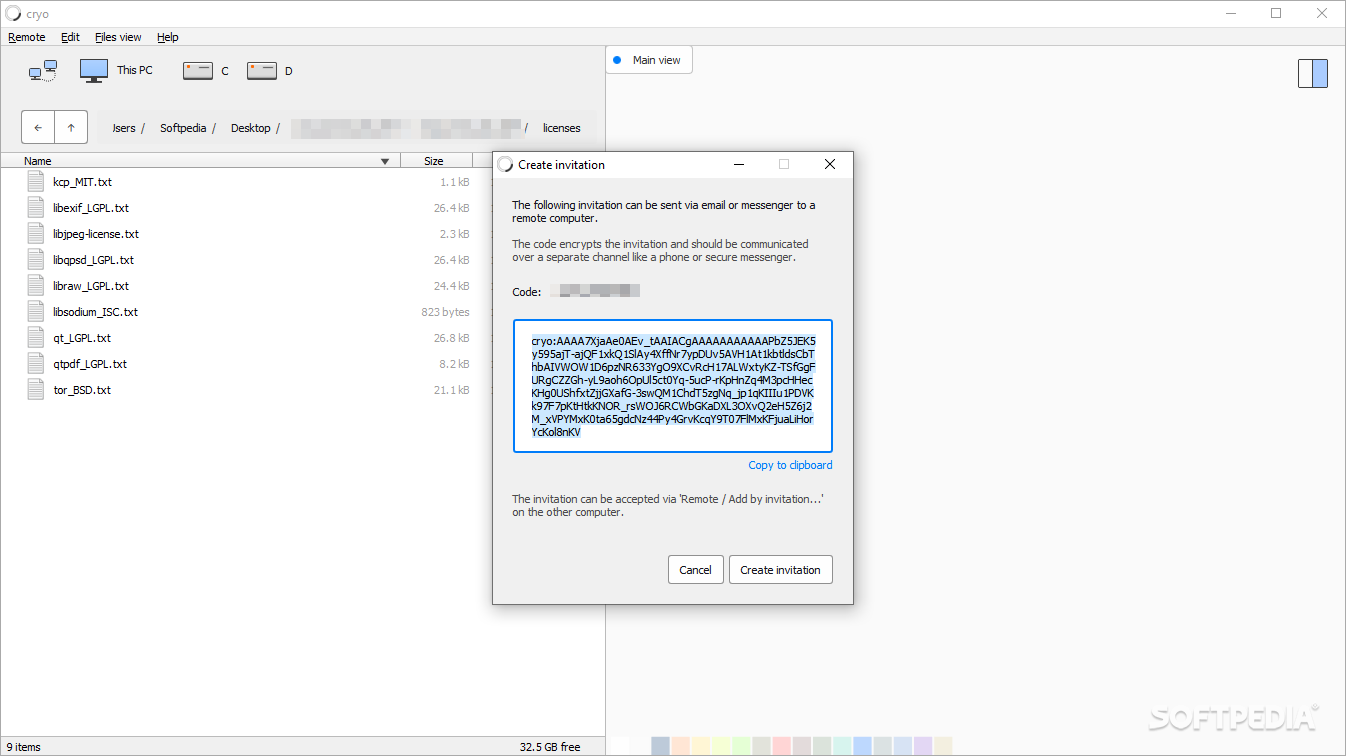Click the 823 bytes size value

pos(445,312)
